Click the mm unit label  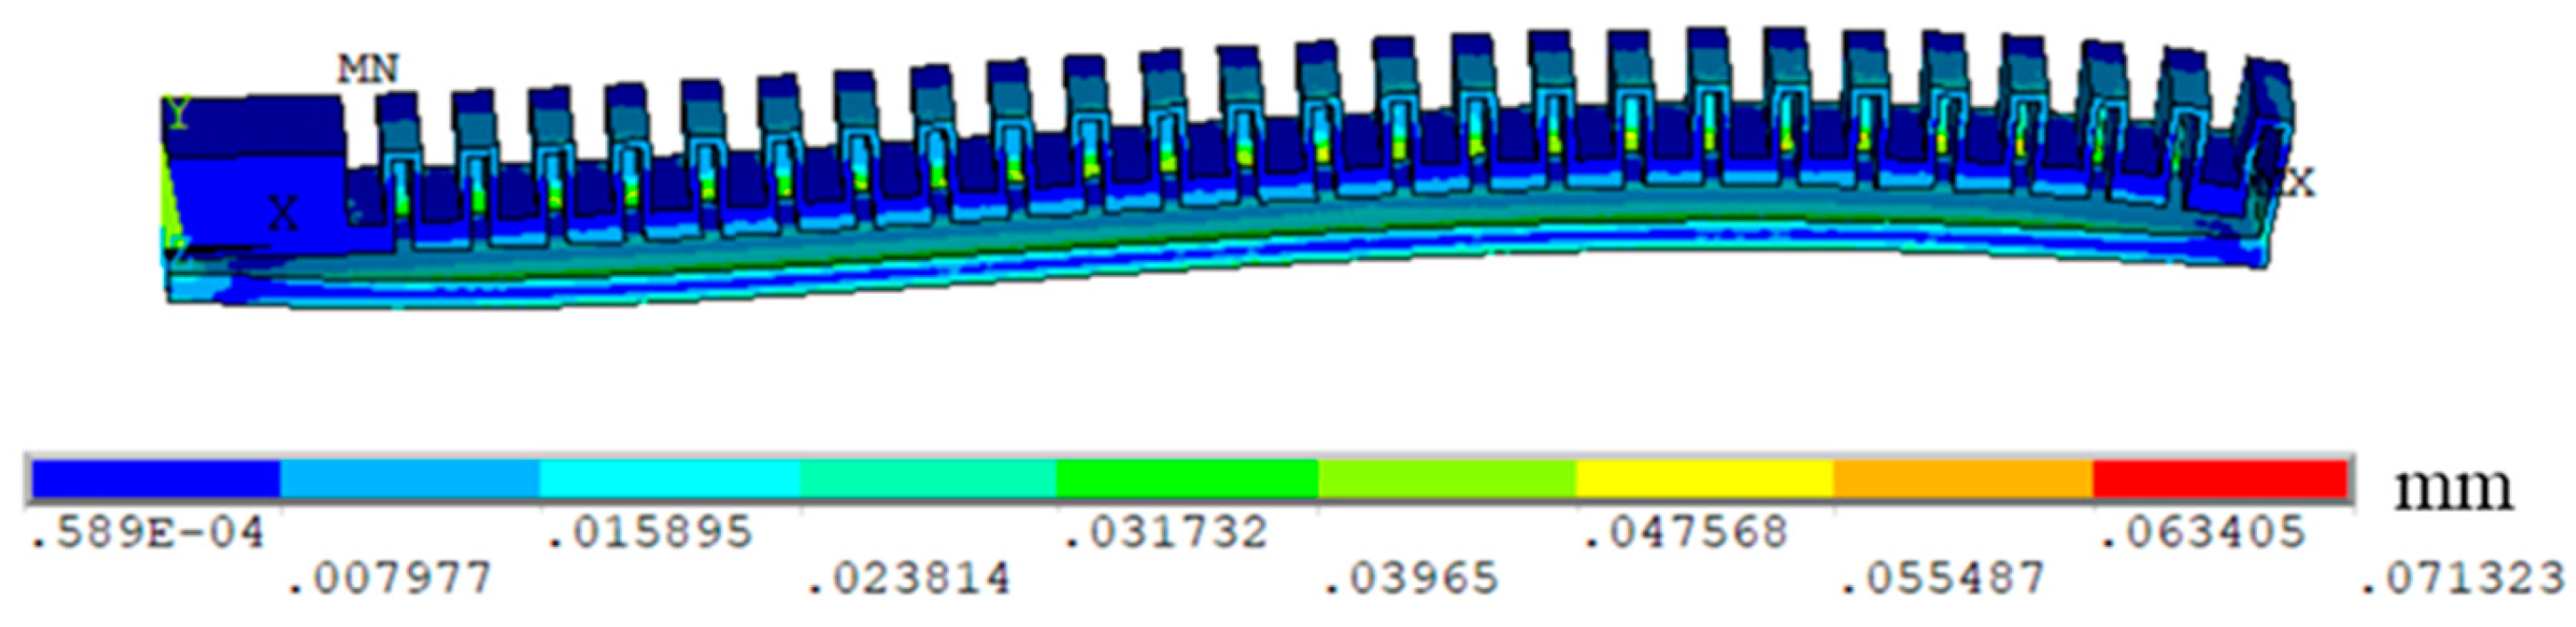click(2452, 489)
